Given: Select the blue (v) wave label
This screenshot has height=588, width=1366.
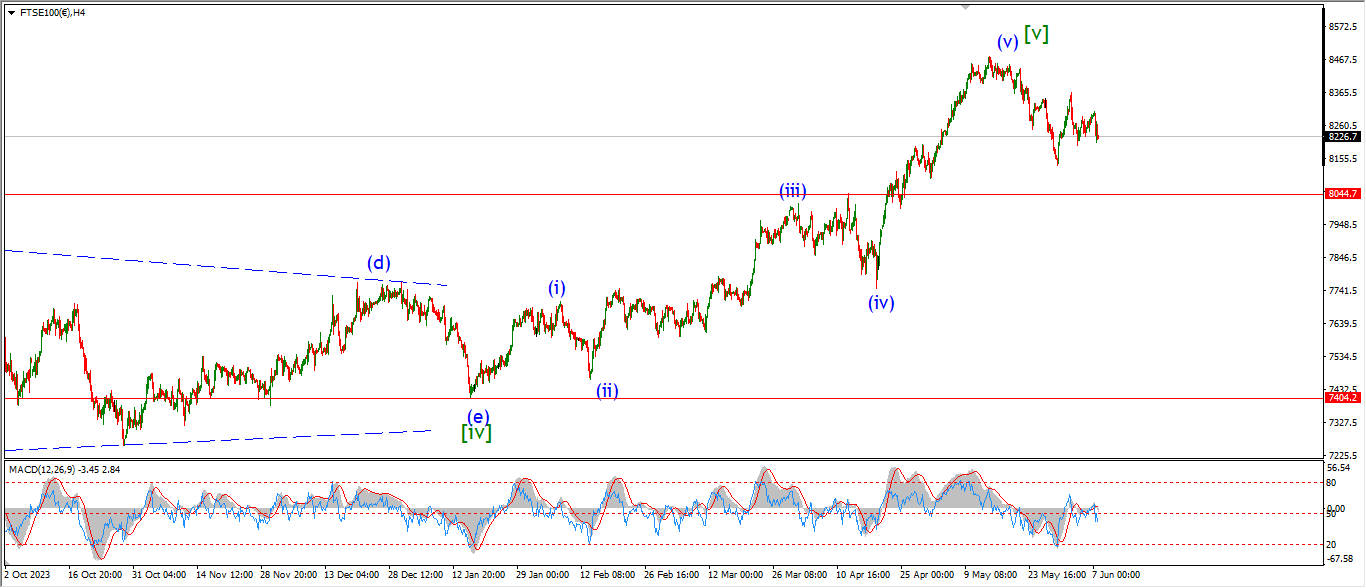Looking at the screenshot, I should pos(1007,41).
